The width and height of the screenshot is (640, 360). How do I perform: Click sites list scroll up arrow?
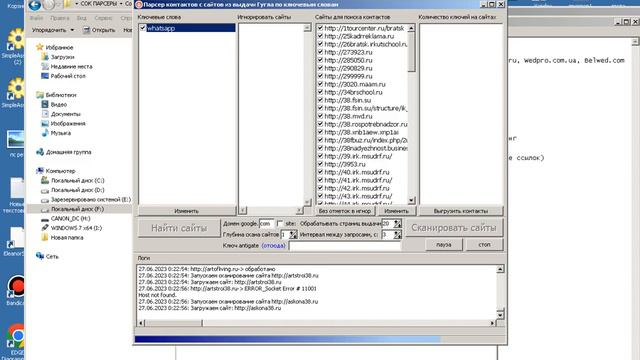pyautogui.click(x=411, y=28)
